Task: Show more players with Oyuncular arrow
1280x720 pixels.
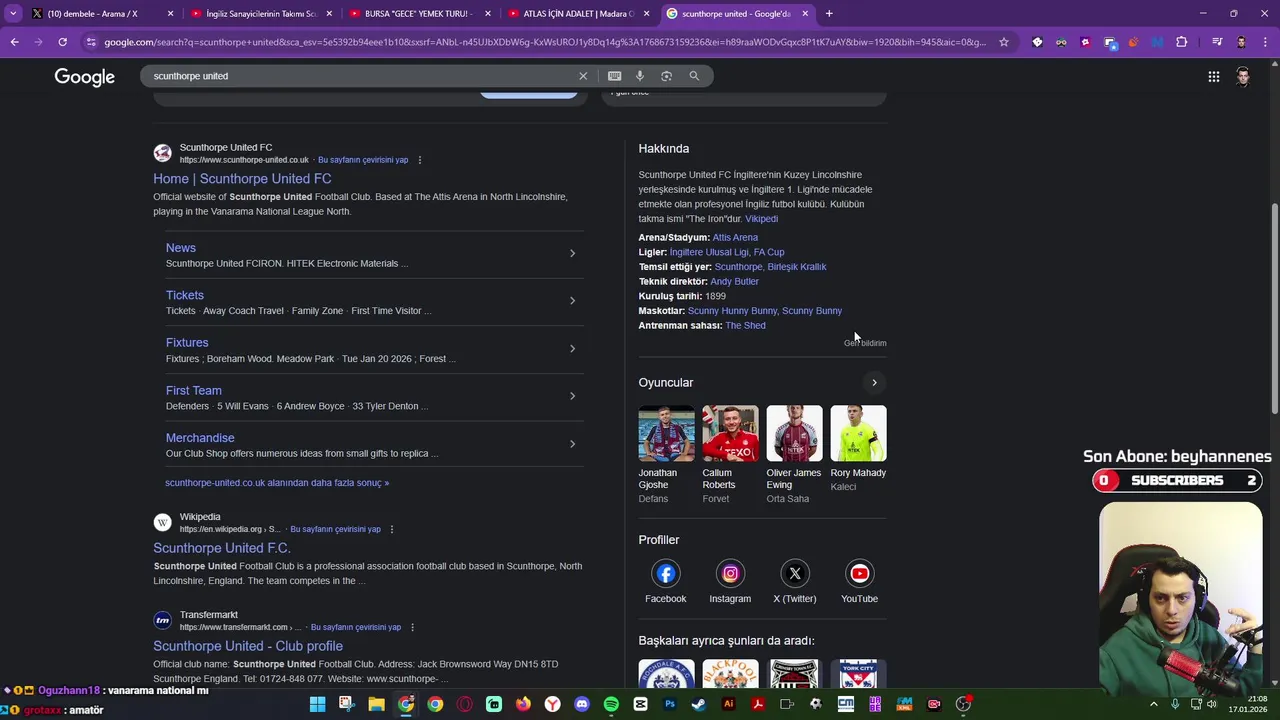Action: point(874,383)
